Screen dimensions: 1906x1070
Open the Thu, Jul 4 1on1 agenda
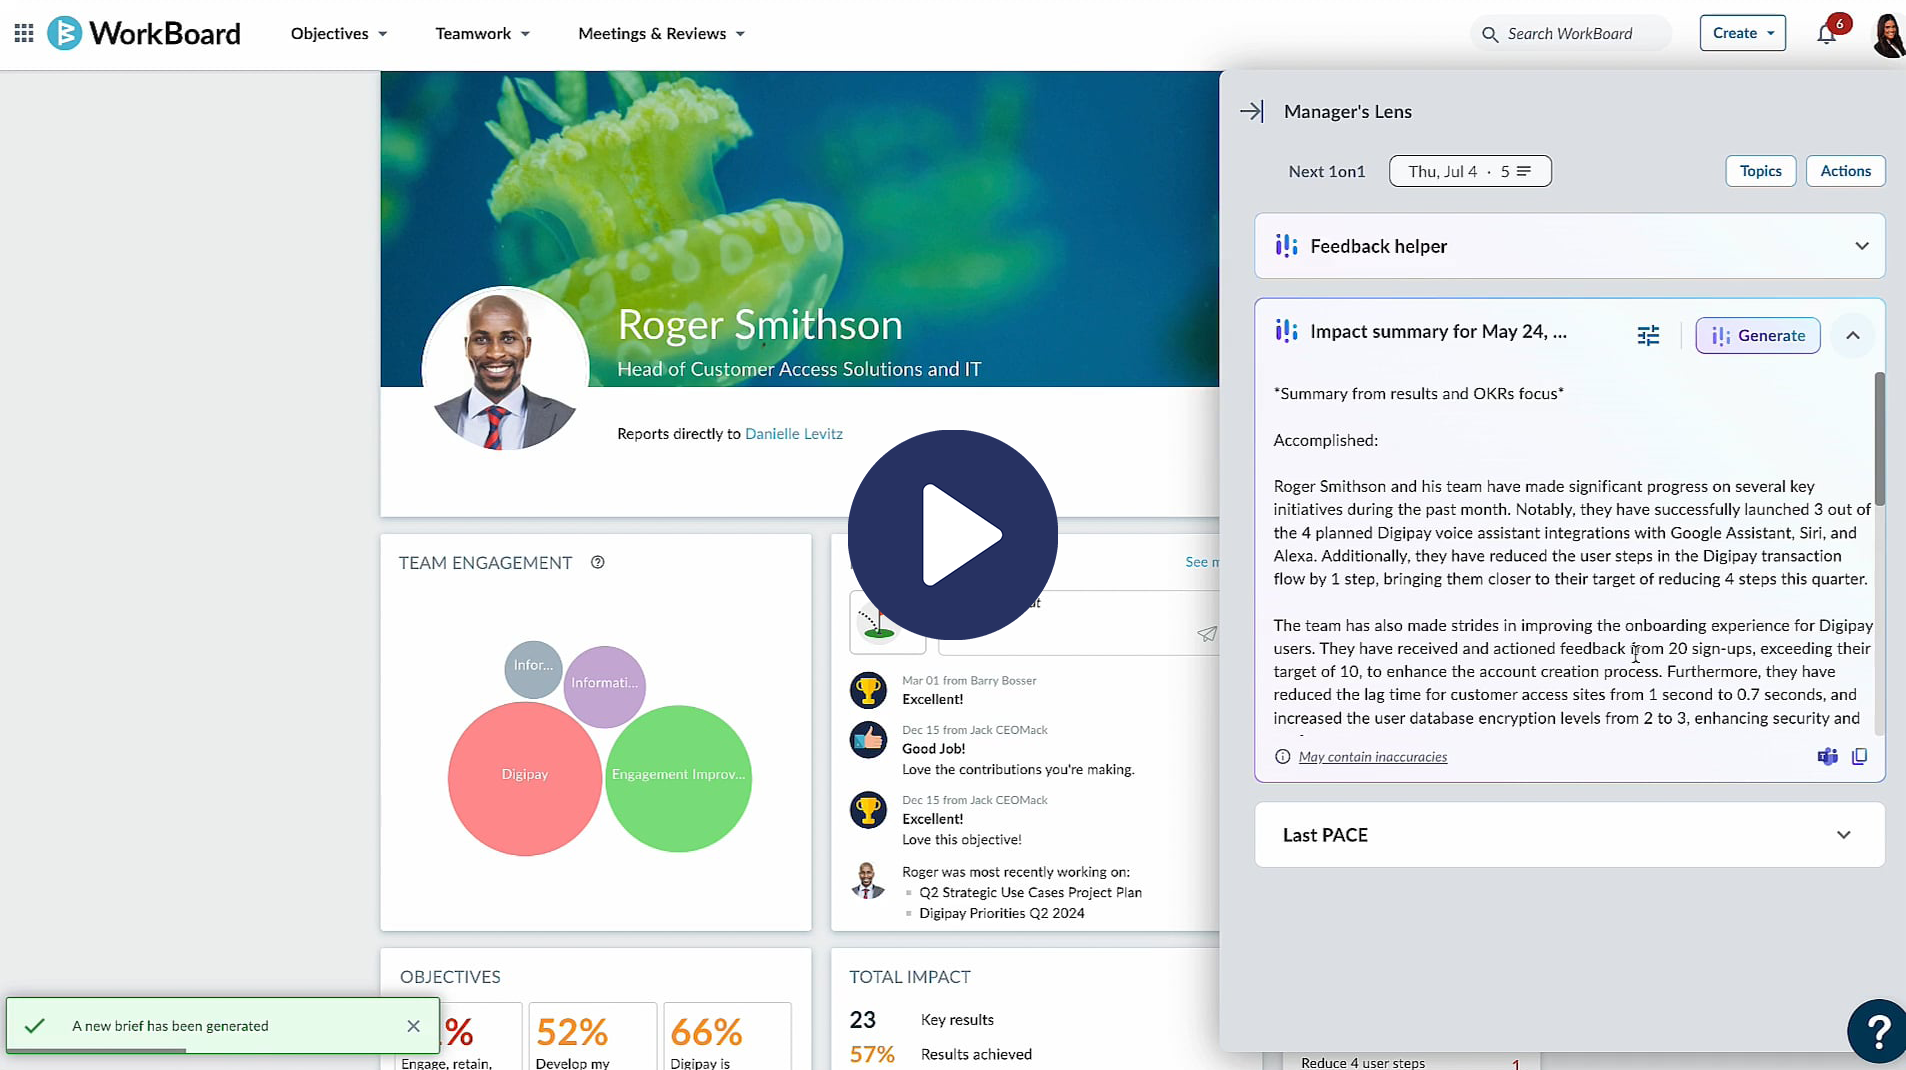click(x=1470, y=171)
